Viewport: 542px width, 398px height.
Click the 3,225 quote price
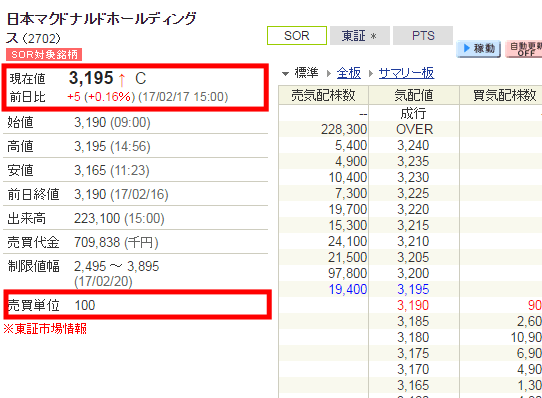413,193
